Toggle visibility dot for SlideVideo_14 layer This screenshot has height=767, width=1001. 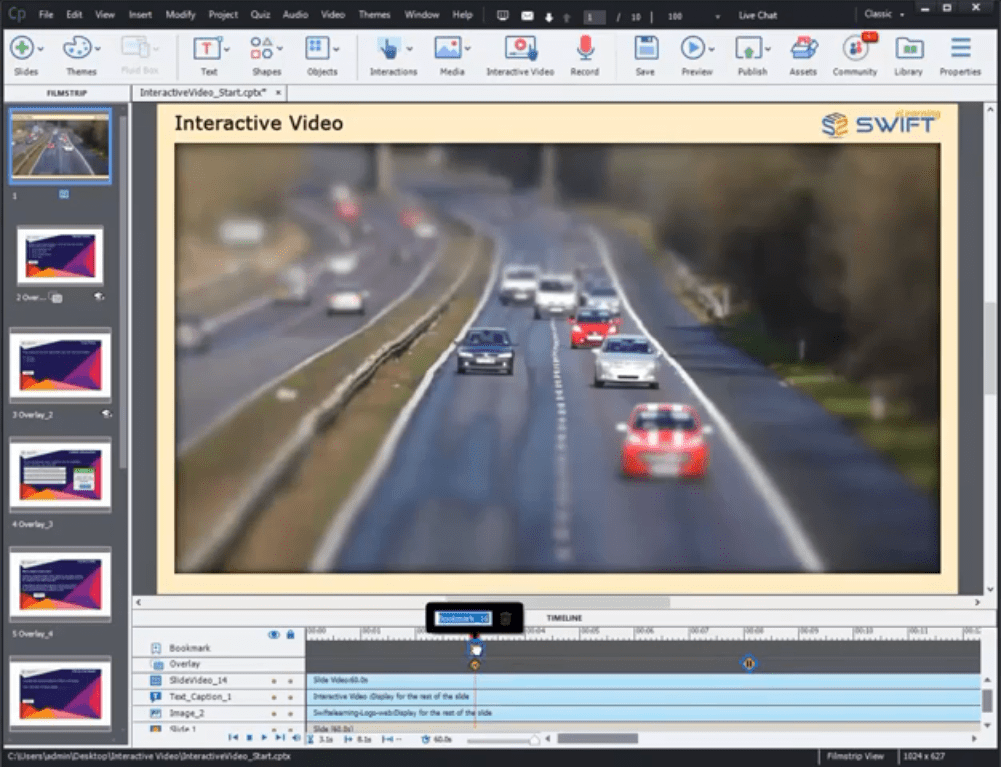(274, 681)
